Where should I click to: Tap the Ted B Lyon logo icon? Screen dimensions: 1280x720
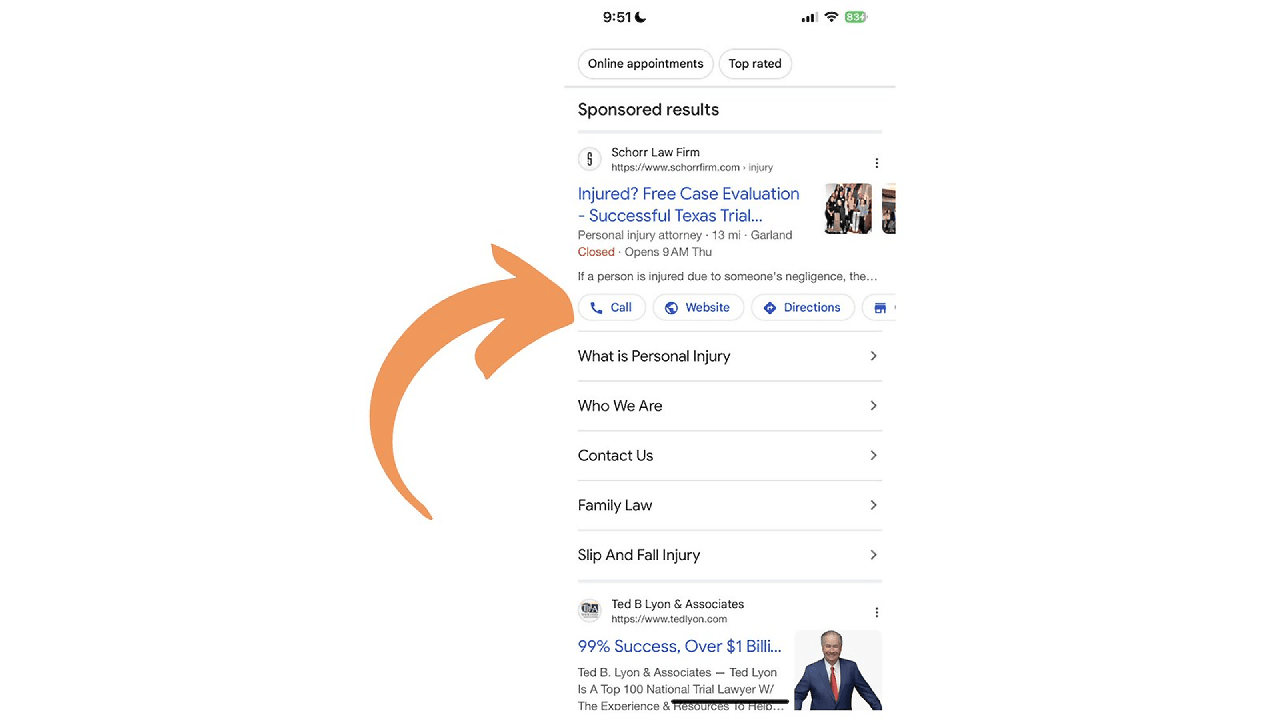(590, 611)
